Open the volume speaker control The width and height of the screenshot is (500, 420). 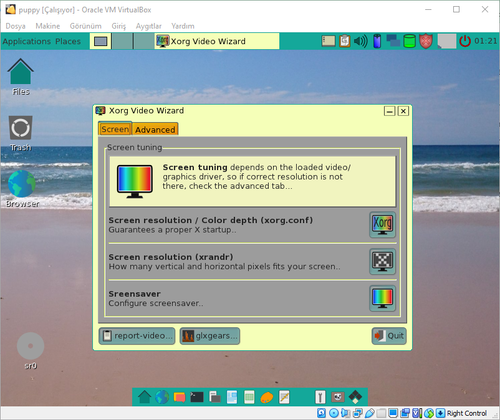[x=361, y=41]
